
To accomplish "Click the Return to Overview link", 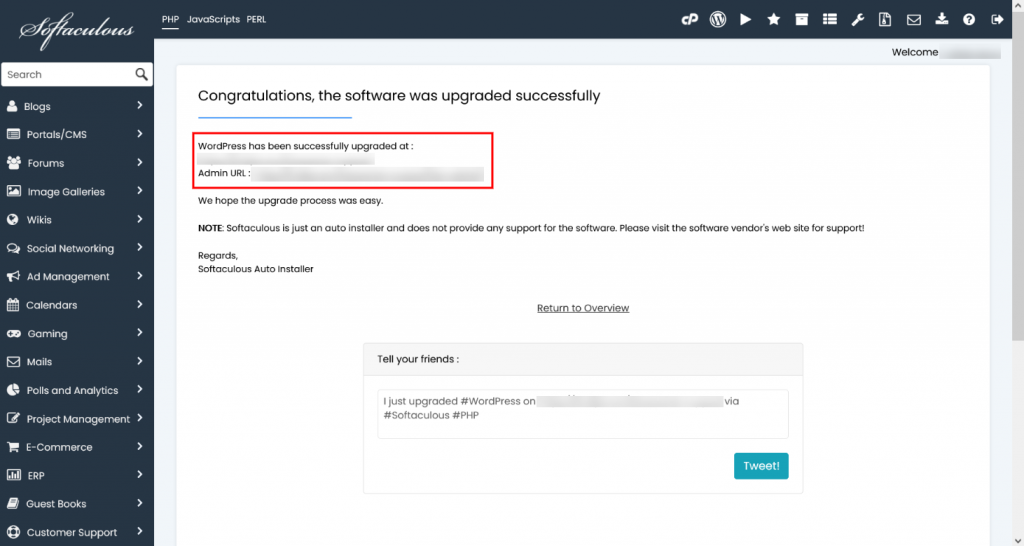I will [x=583, y=308].
